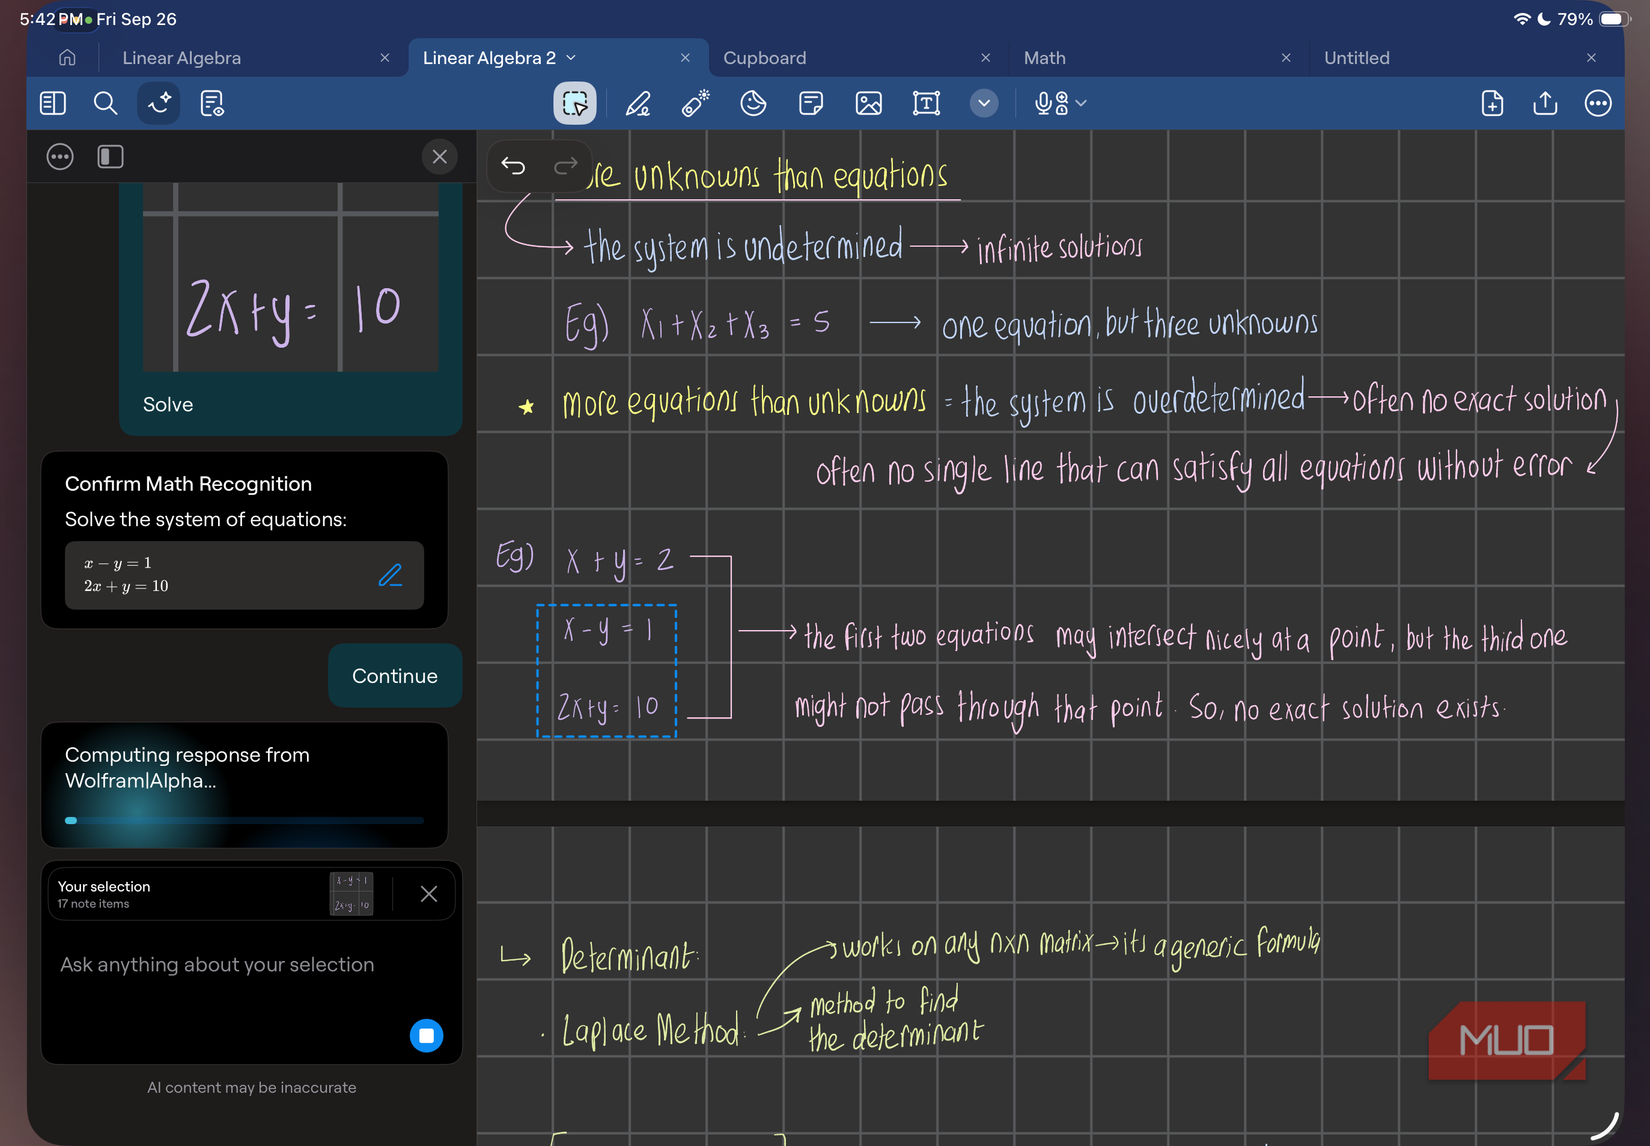
Task: Open the shapes tool
Action: pyautogui.click(x=753, y=104)
